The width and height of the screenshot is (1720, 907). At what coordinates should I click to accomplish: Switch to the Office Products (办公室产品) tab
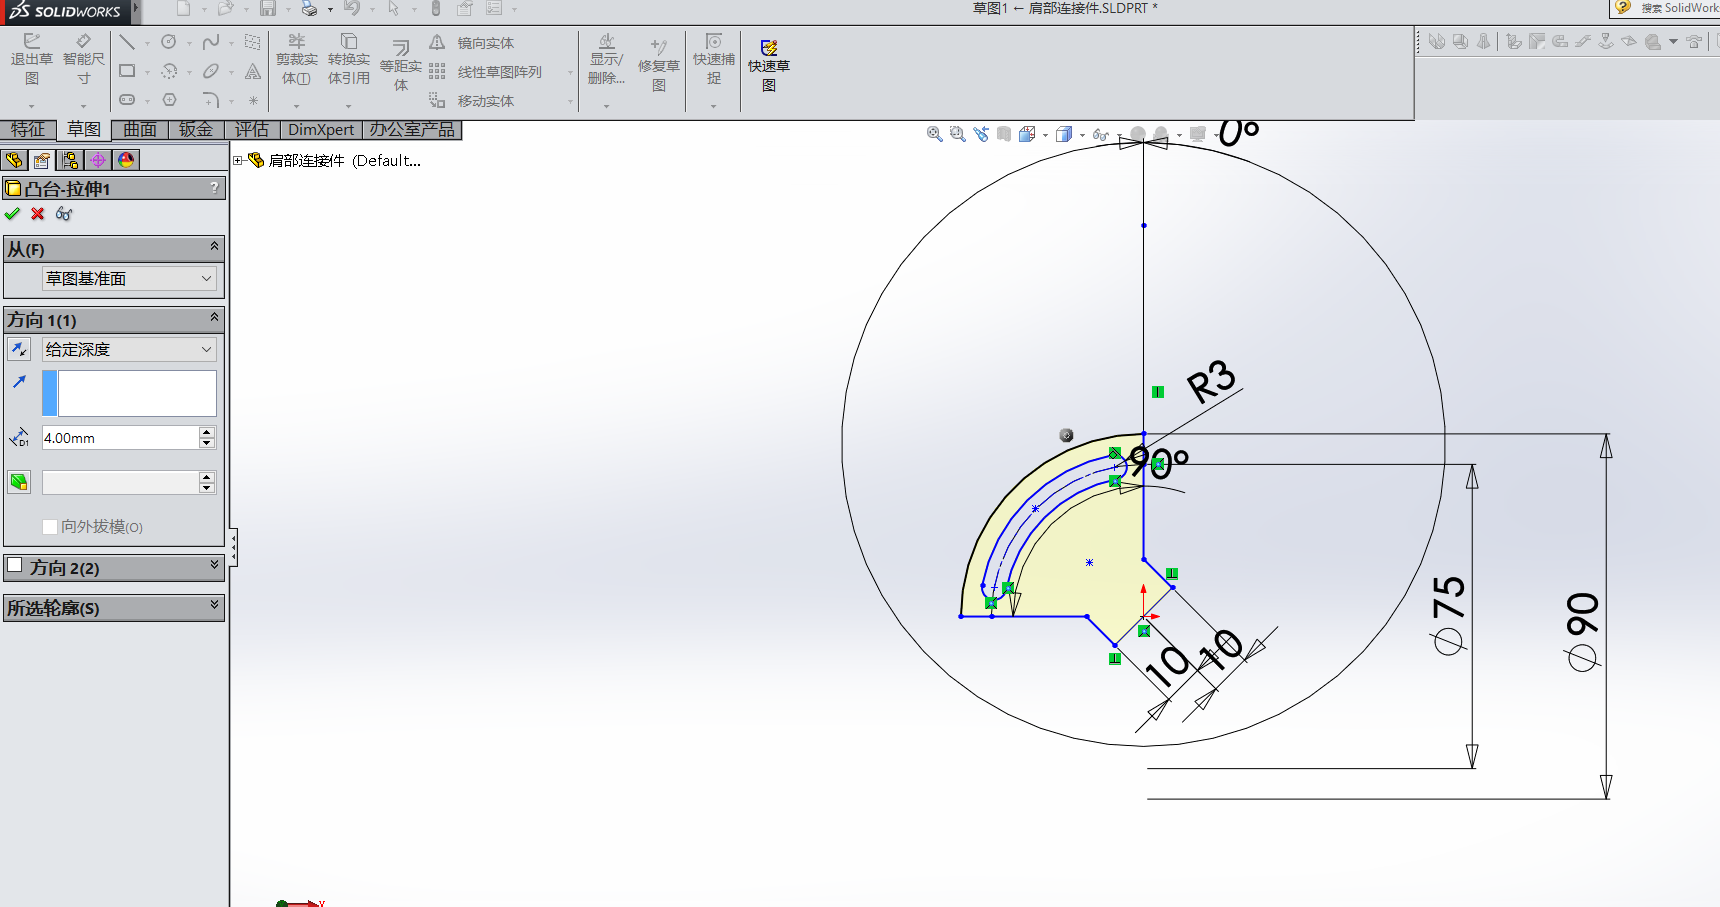click(412, 129)
